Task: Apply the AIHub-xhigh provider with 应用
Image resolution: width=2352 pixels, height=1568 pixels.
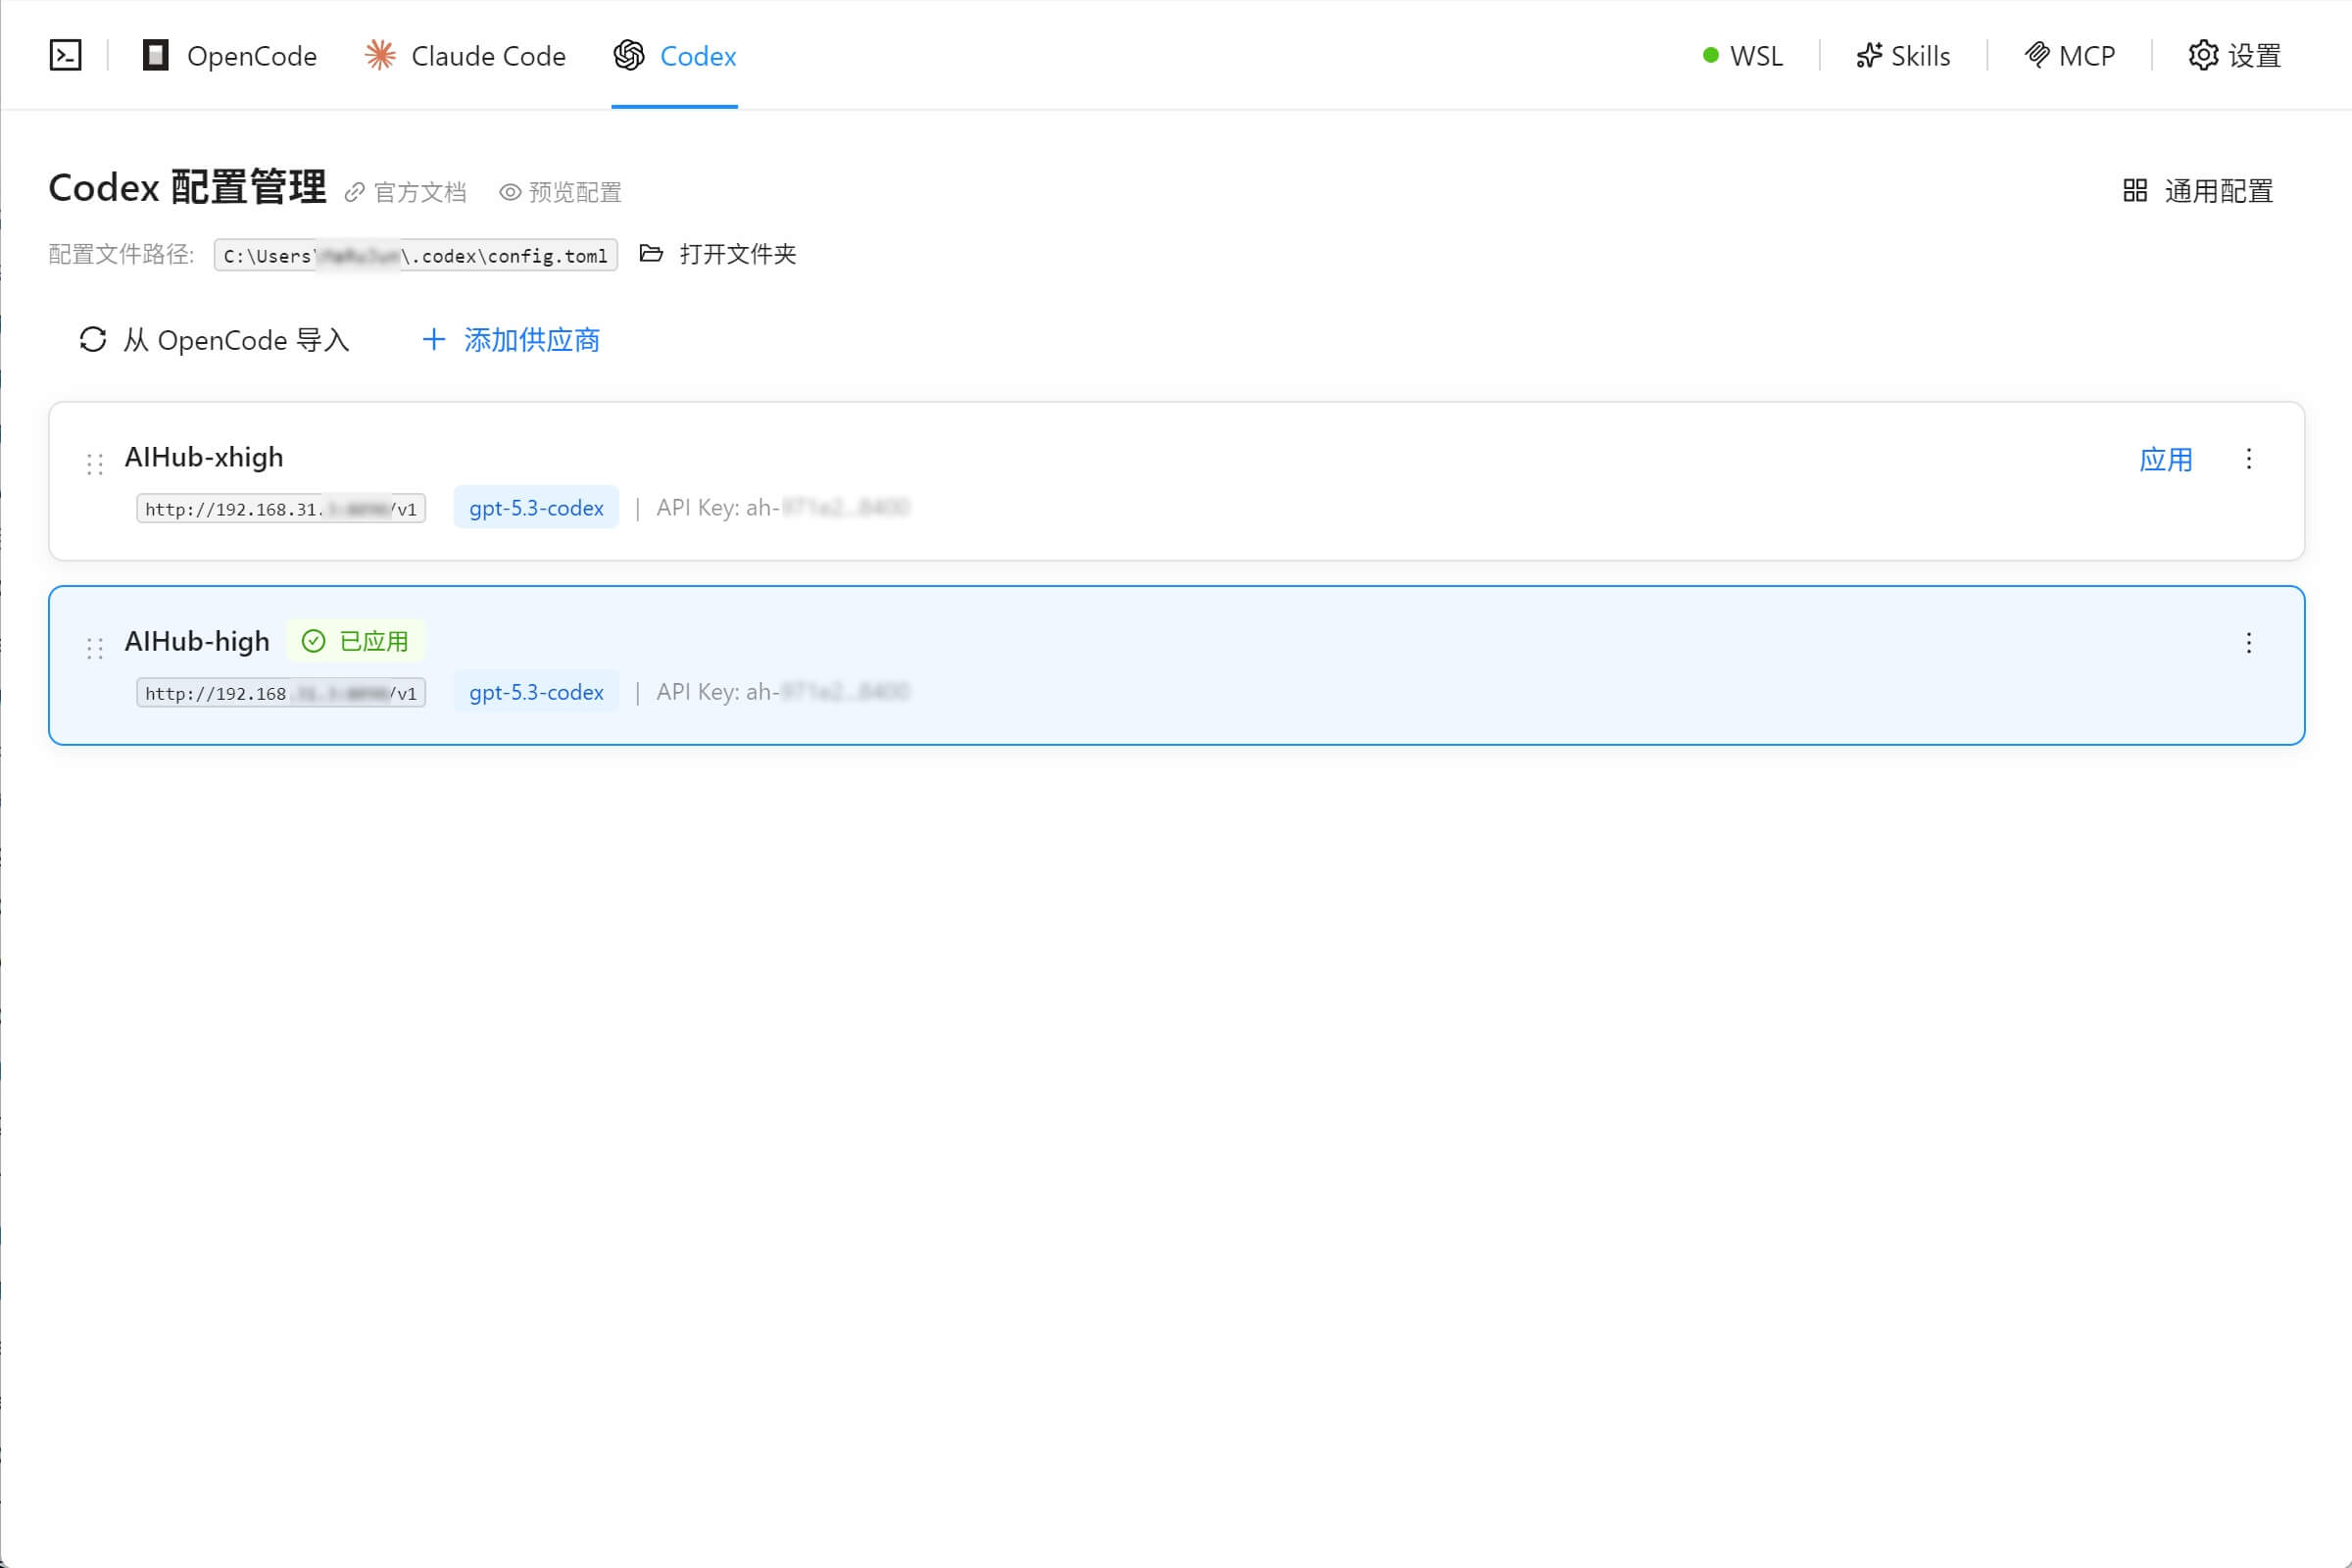Action: [x=2166, y=459]
